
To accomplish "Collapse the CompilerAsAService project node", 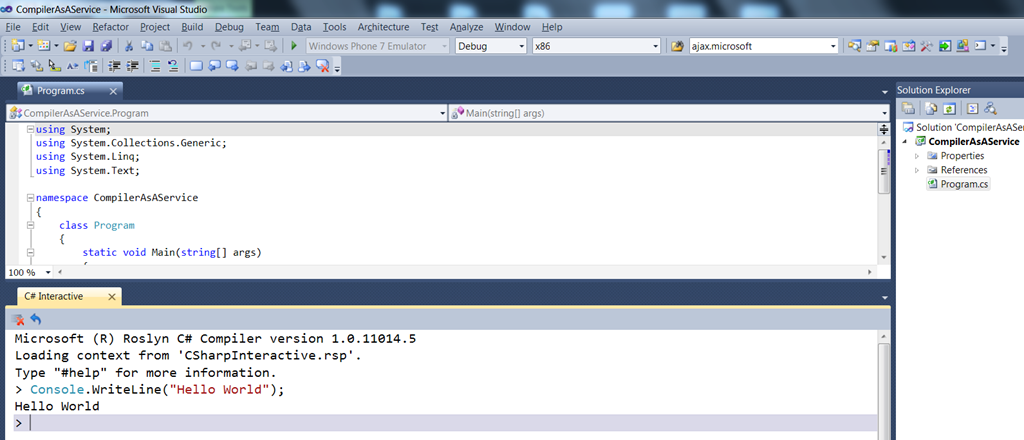I will point(905,142).
